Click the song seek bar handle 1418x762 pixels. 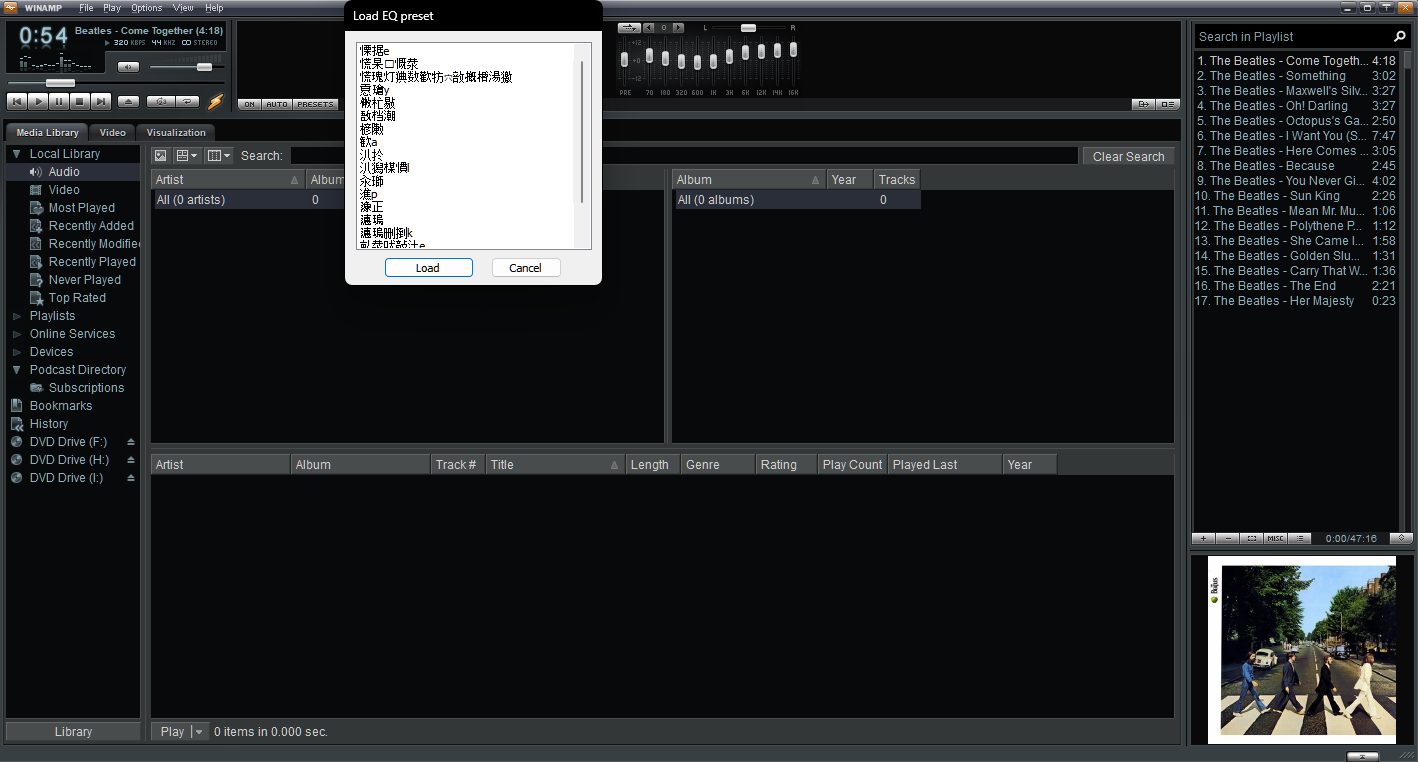pos(60,83)
